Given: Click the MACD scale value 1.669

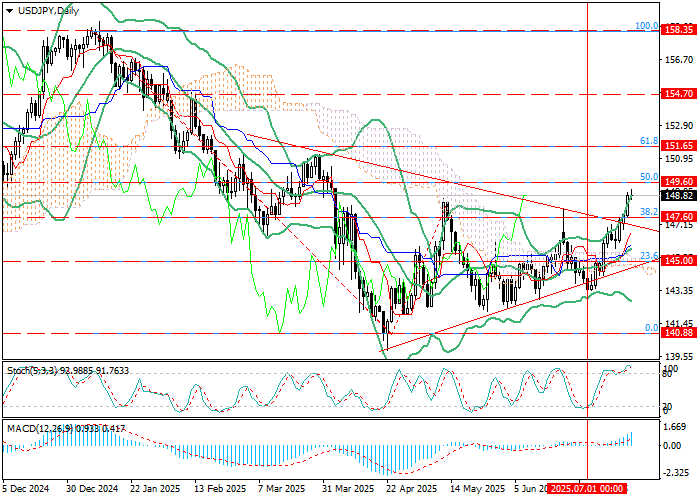Looking at the screenshot, I should pyautogui.click(x=675, y=427).
